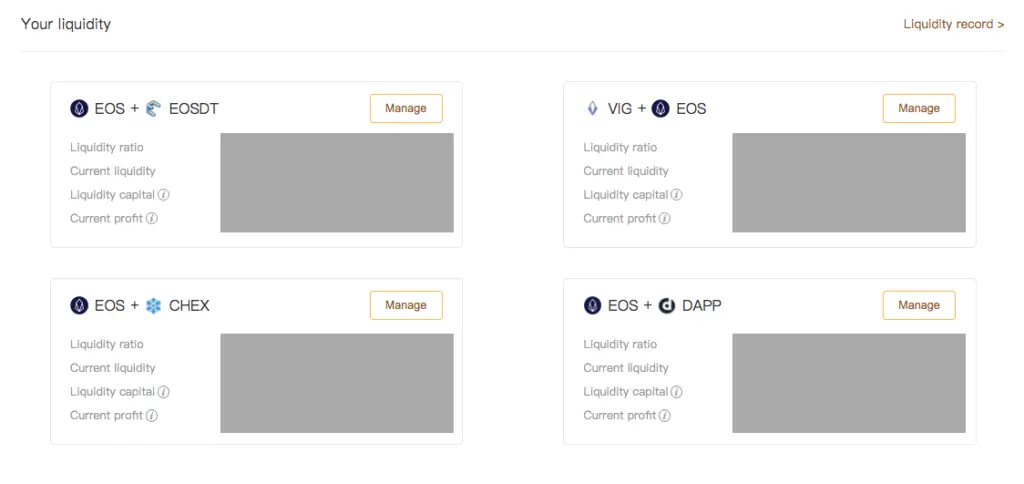Open Liquidity capital info icon in EOSDT card
The image size is (1024, 484).
pyautogui.click(x=164, y=195)
